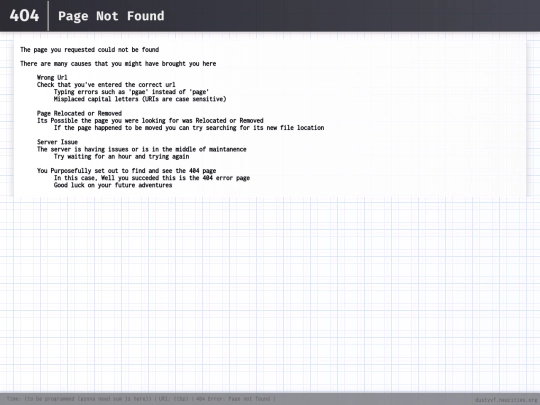The height and width of the screenshot is (405, 540).
Task: Click 'The page you requested could not be found'
Action: click(90, 50)
